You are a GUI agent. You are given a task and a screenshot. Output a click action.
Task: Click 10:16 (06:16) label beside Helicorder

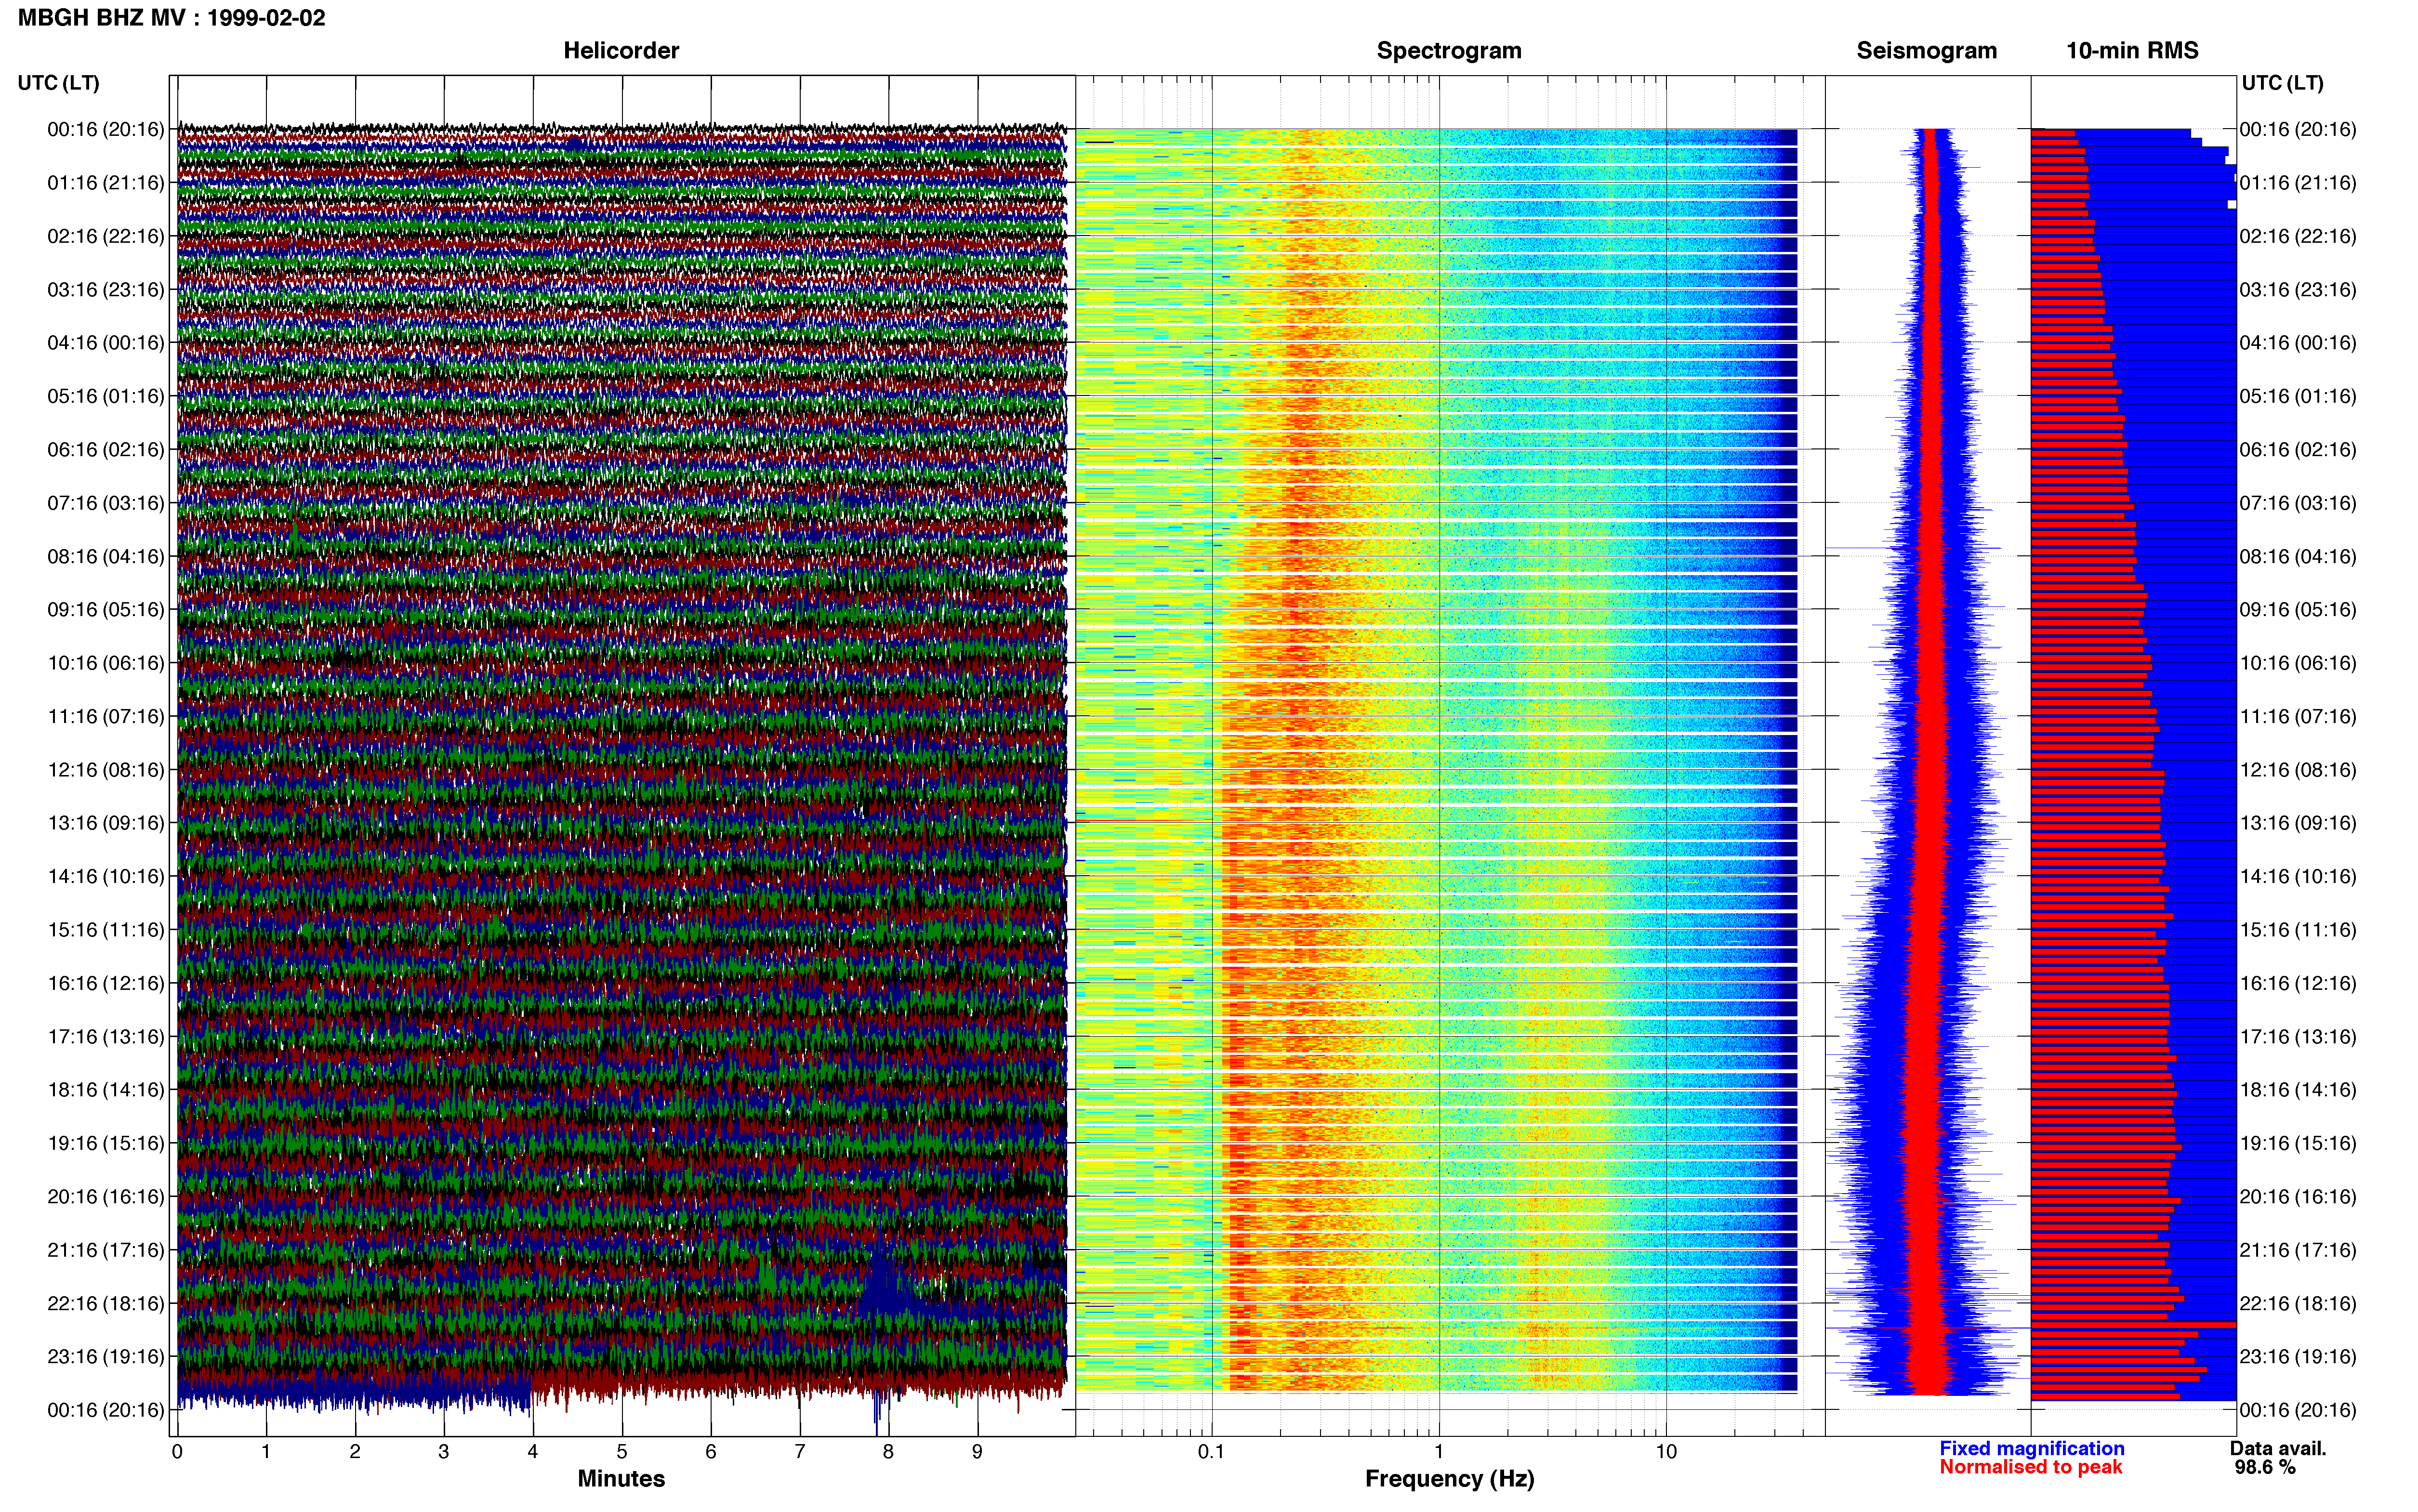click(x=105, y=663)
